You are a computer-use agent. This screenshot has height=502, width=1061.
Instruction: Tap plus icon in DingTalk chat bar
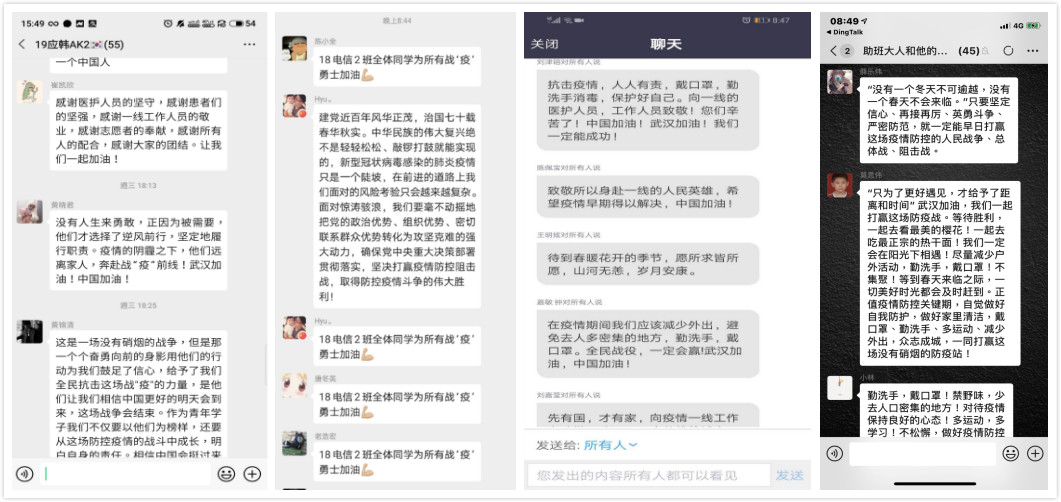(1035, 453)
